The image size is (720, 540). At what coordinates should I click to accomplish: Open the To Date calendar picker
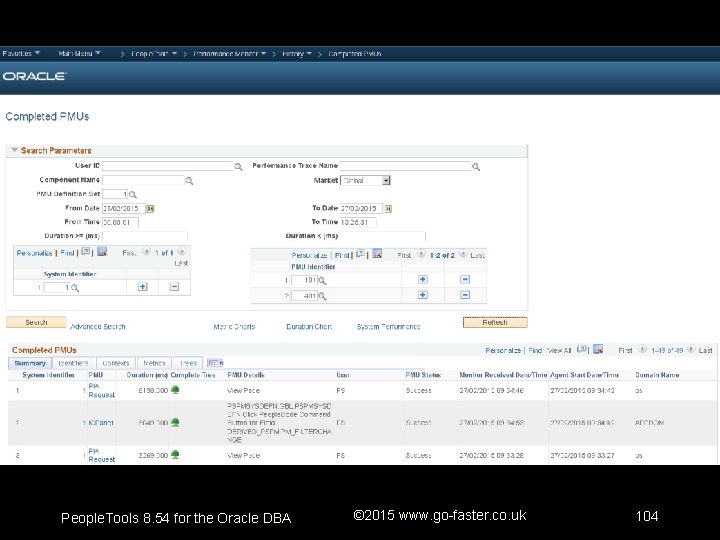(388, 208)
